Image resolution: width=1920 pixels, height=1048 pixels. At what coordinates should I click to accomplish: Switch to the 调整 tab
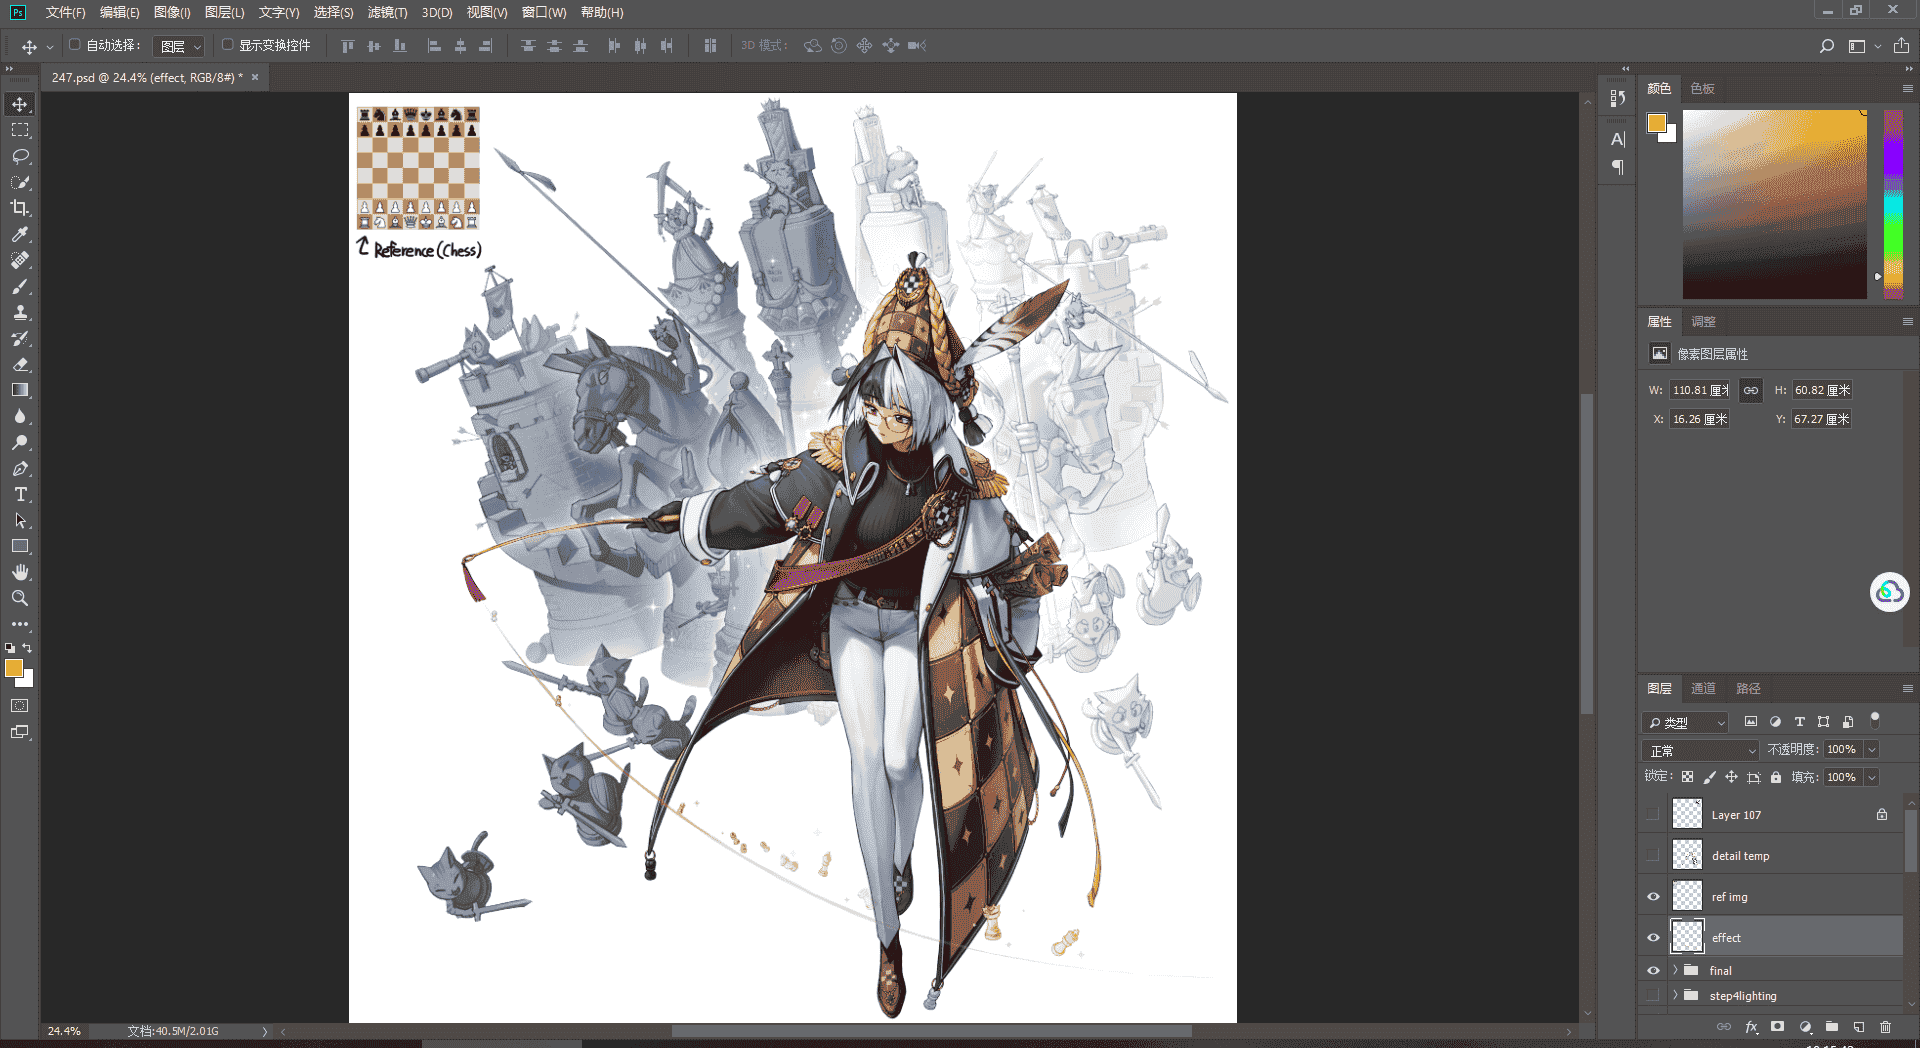click(x=1703, y=322)
